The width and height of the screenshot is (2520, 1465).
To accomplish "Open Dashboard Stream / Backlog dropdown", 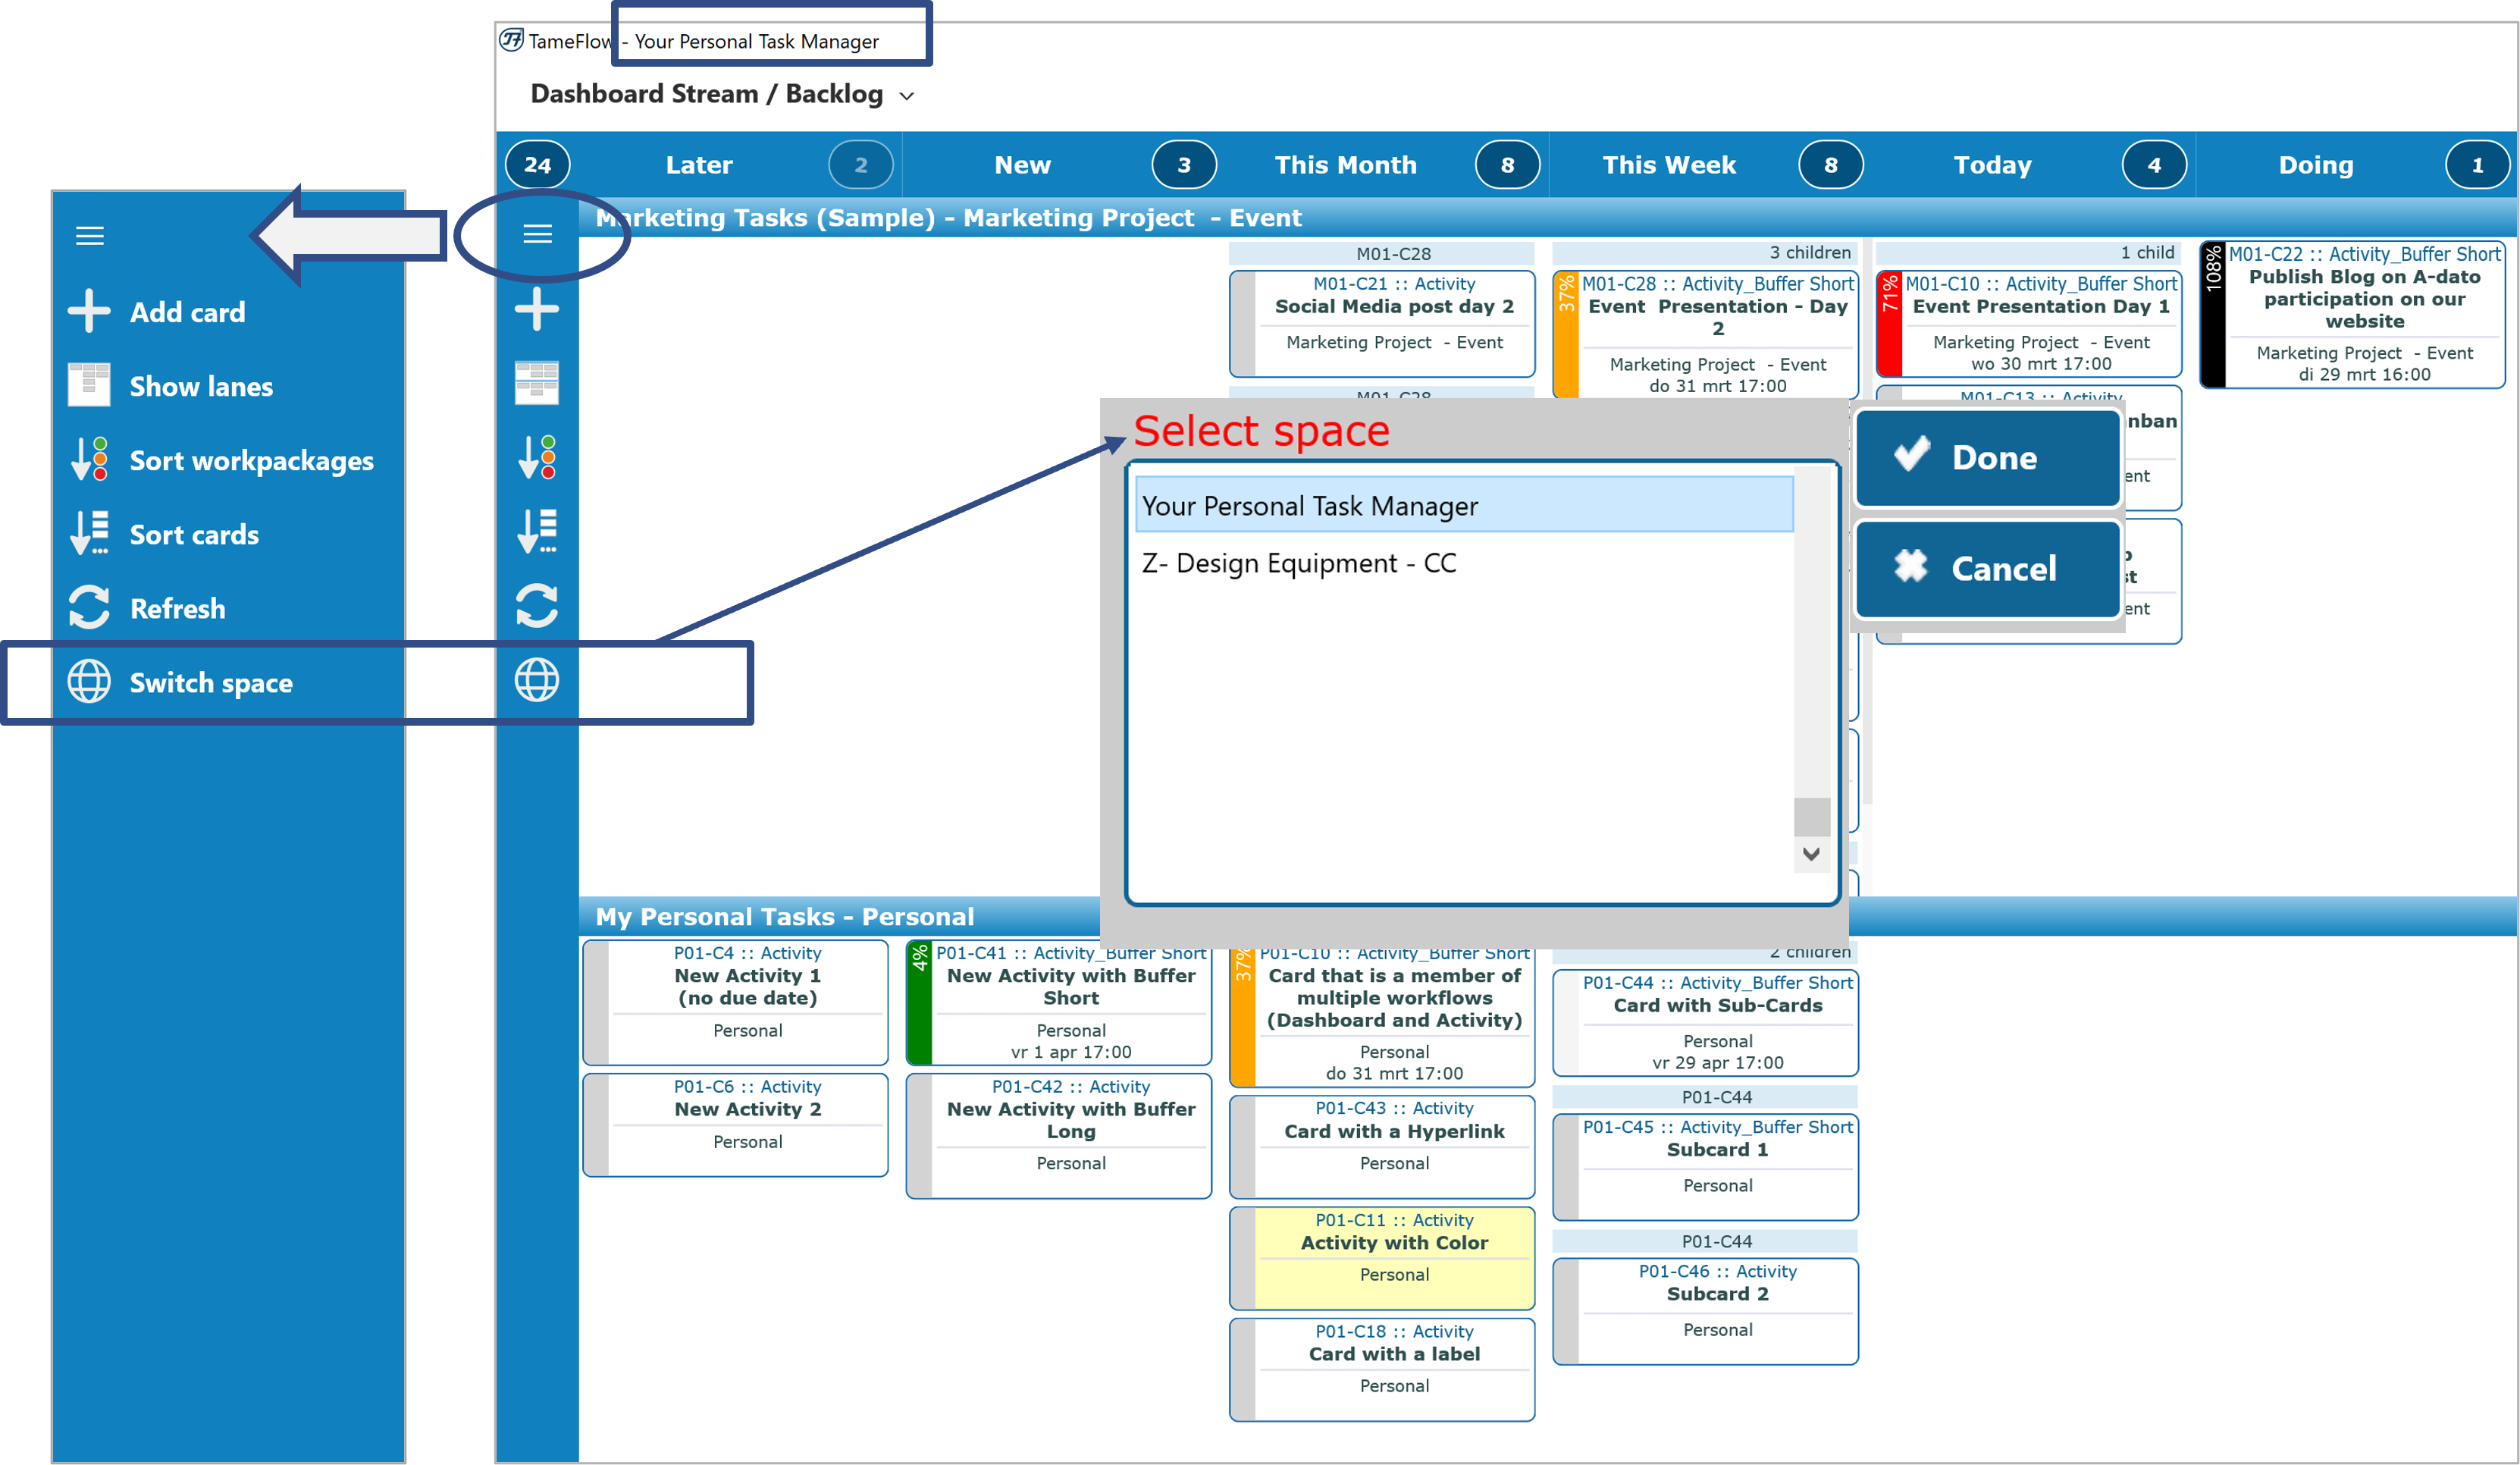I will [x=722, y=94].
